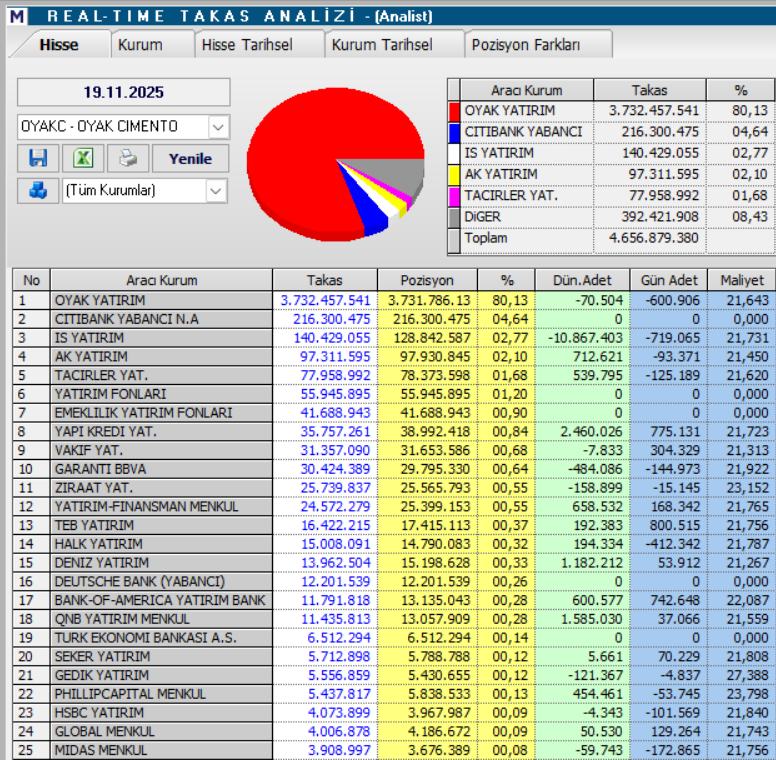This screenshot has height=760, width=776.
Task: Click the 19.11.2025 date button
Action: tap(124, 92)
